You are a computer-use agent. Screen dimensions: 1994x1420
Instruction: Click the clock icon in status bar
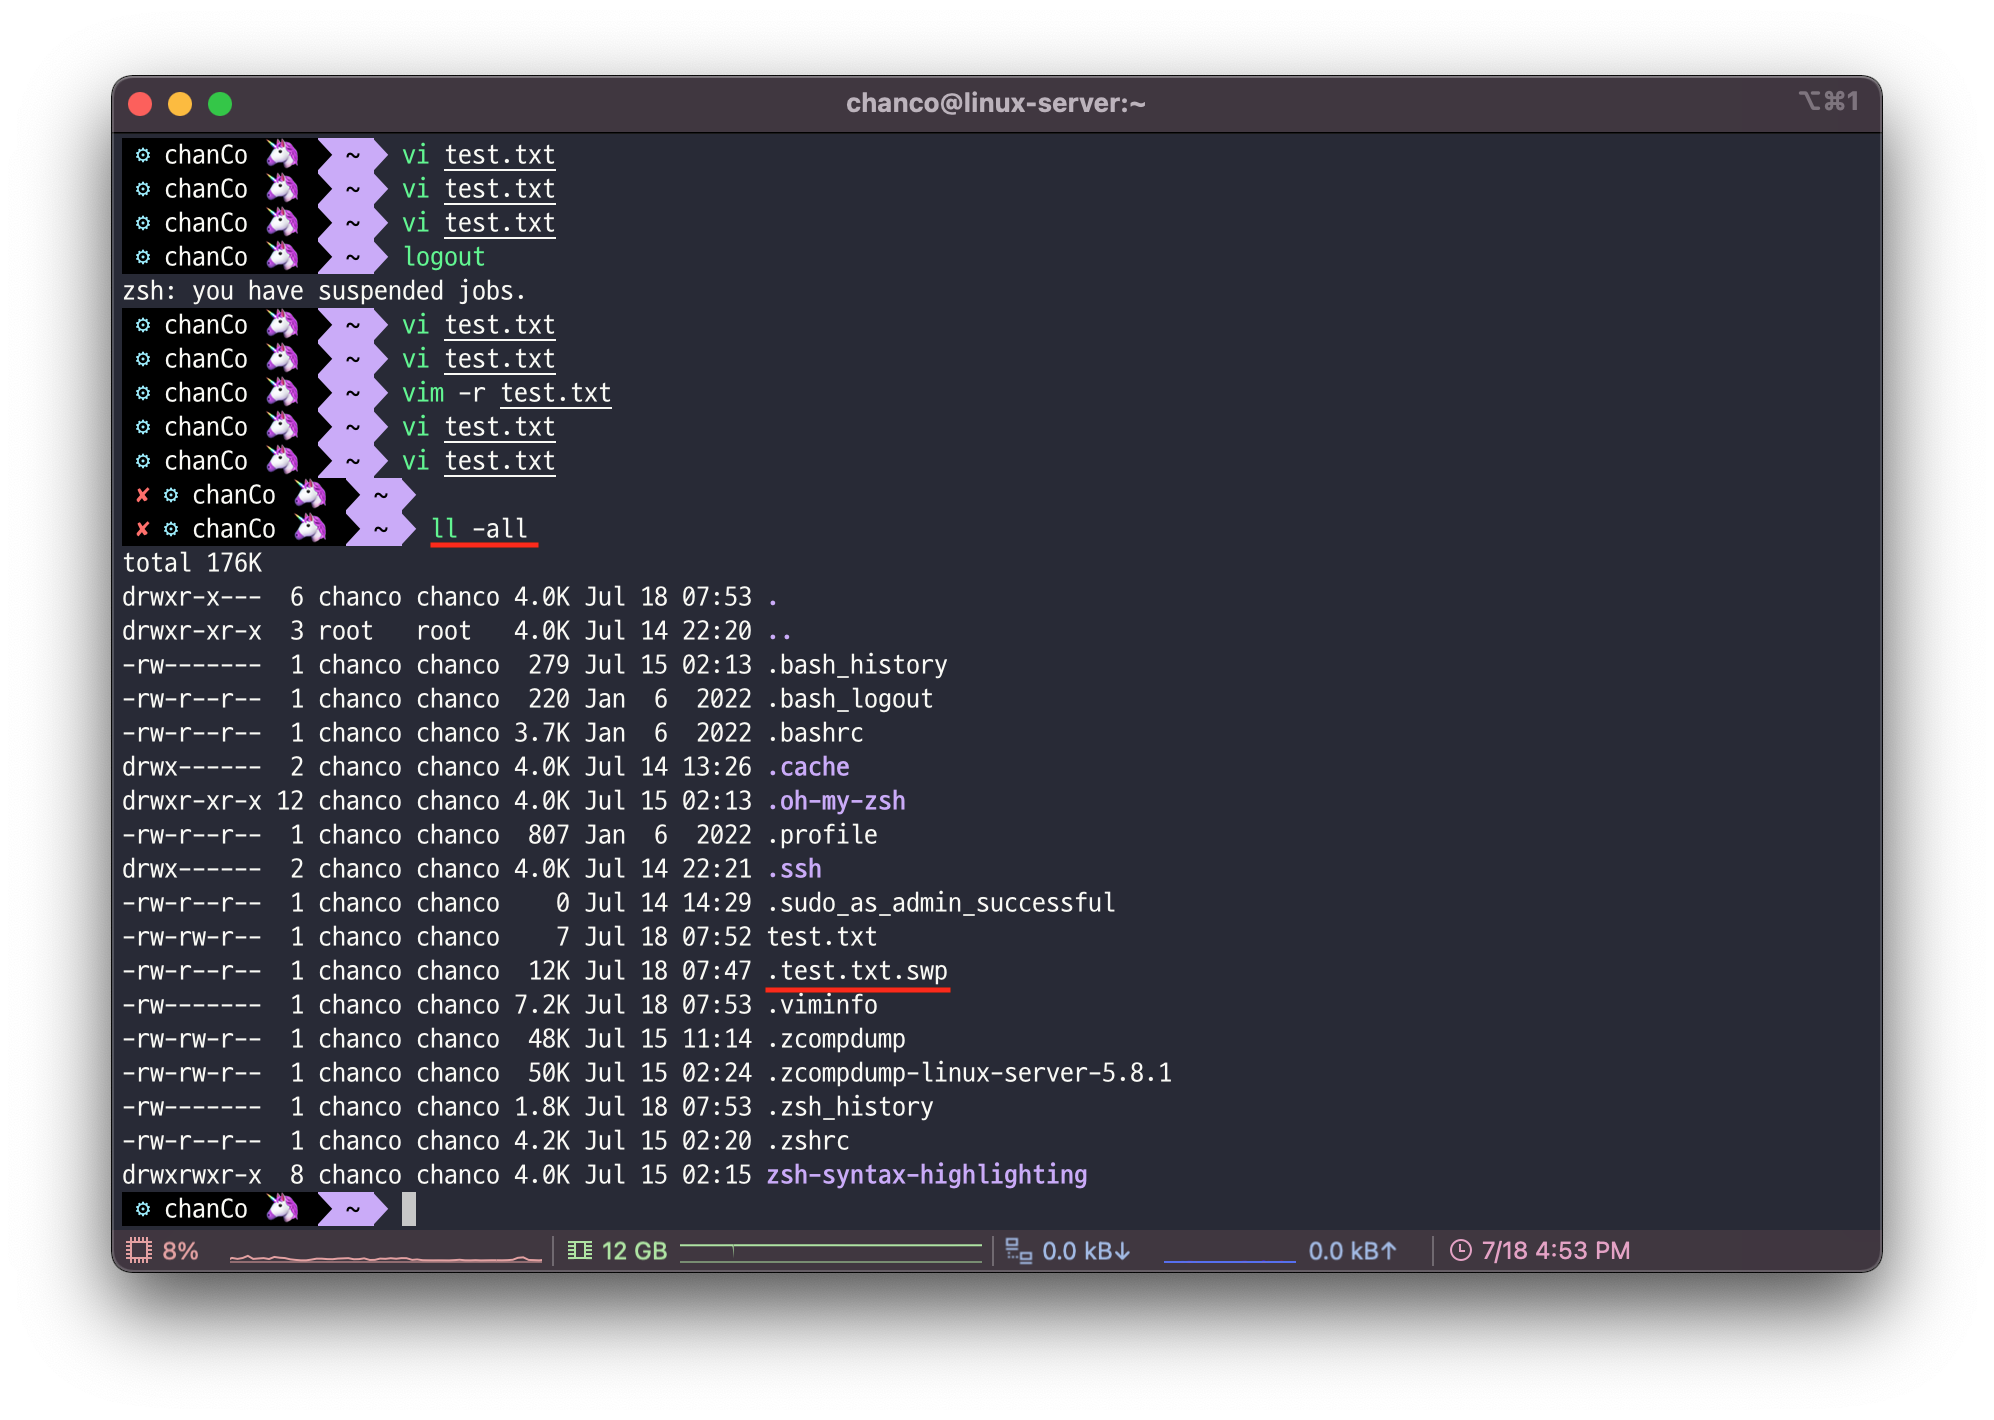coord(1460,1250)
